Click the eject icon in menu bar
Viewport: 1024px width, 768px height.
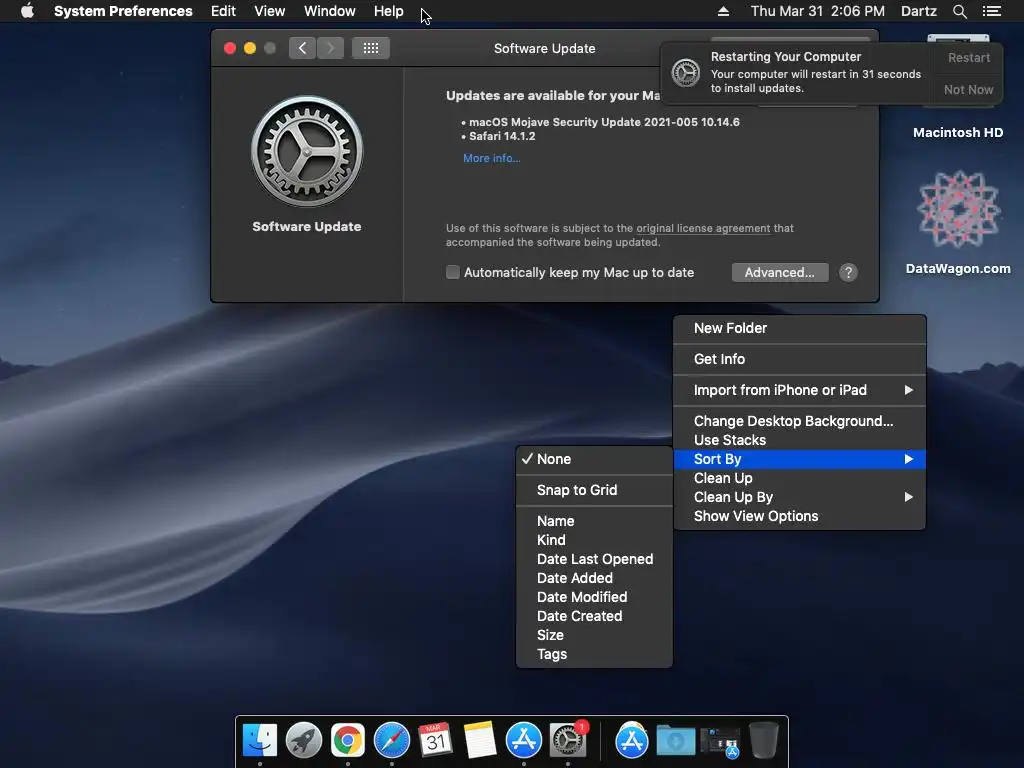pos(724,11)
